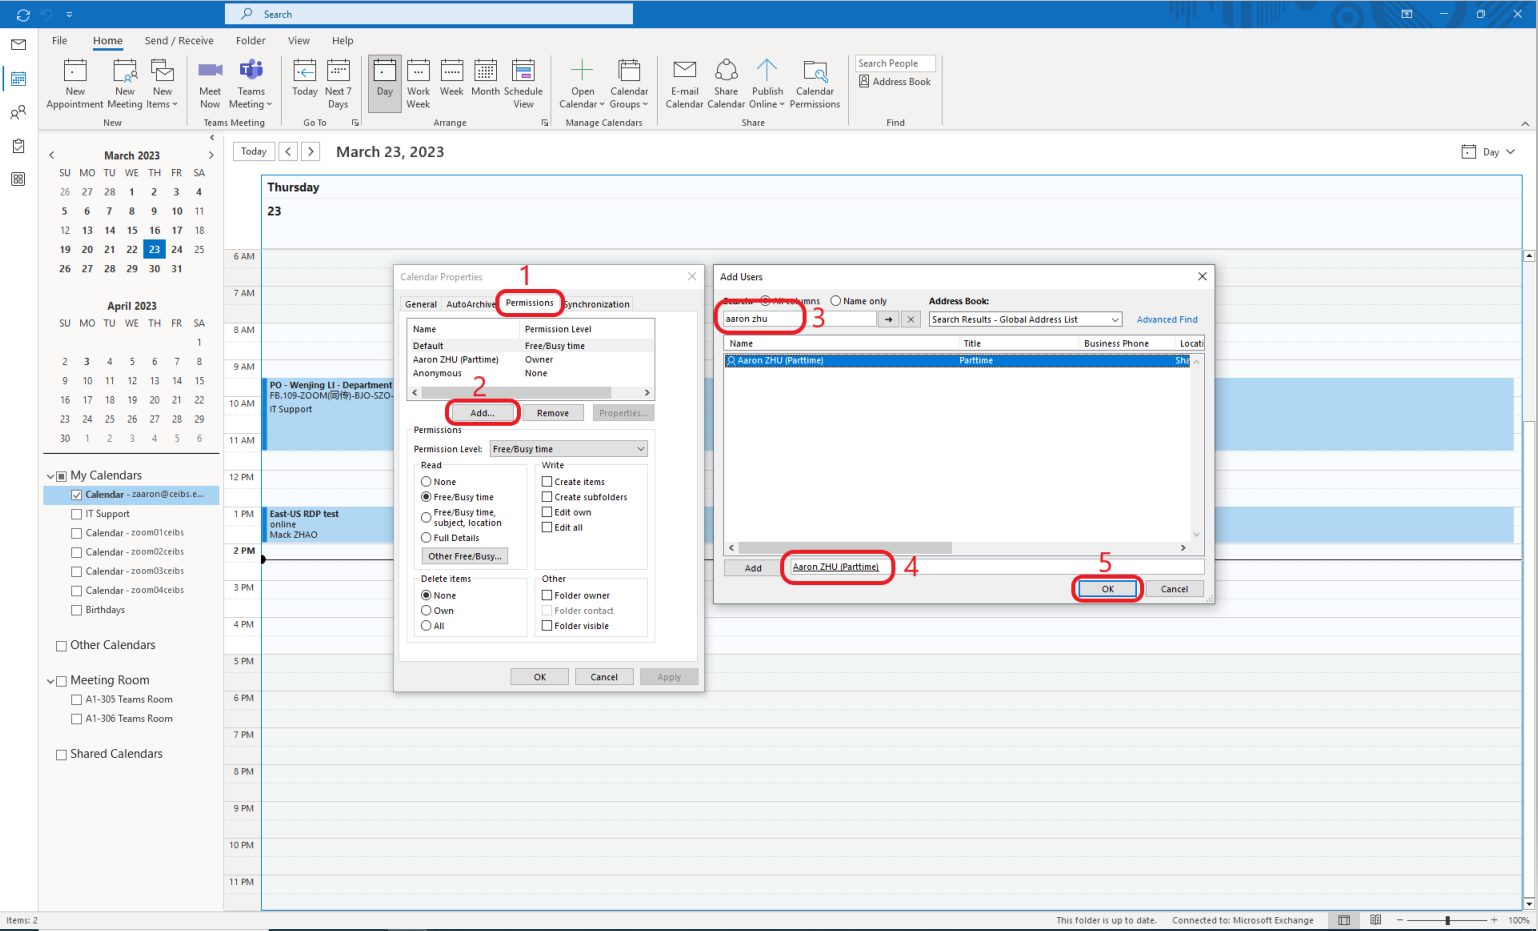
Task: Click the Add... button in Calendar Properties
Action: [482, 413]
